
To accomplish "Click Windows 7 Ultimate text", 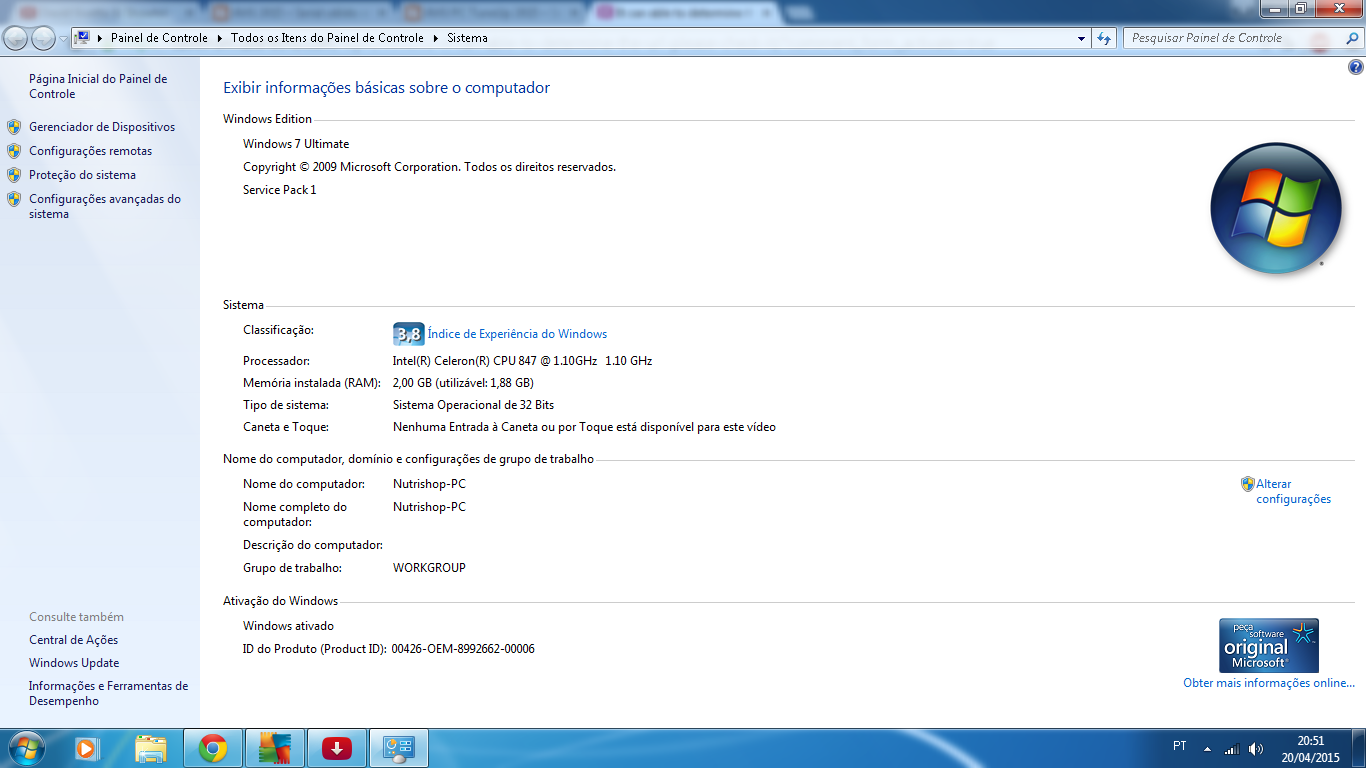I will coord(296,144).
